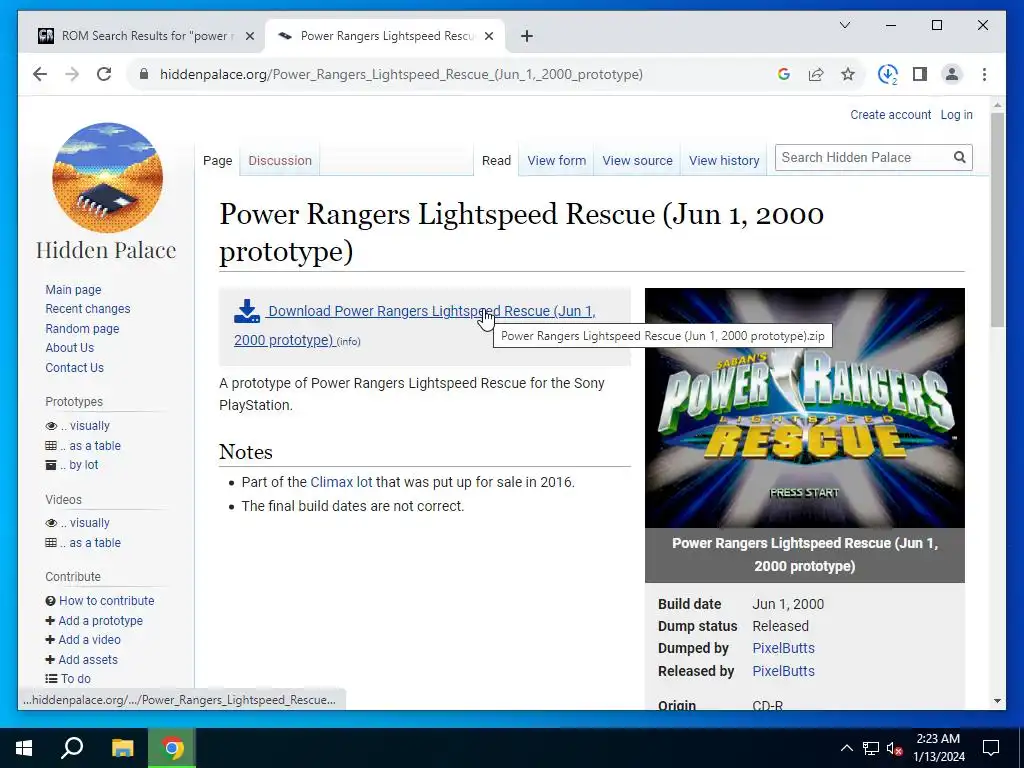Click the scrollbar down arrow

(997, 701)
